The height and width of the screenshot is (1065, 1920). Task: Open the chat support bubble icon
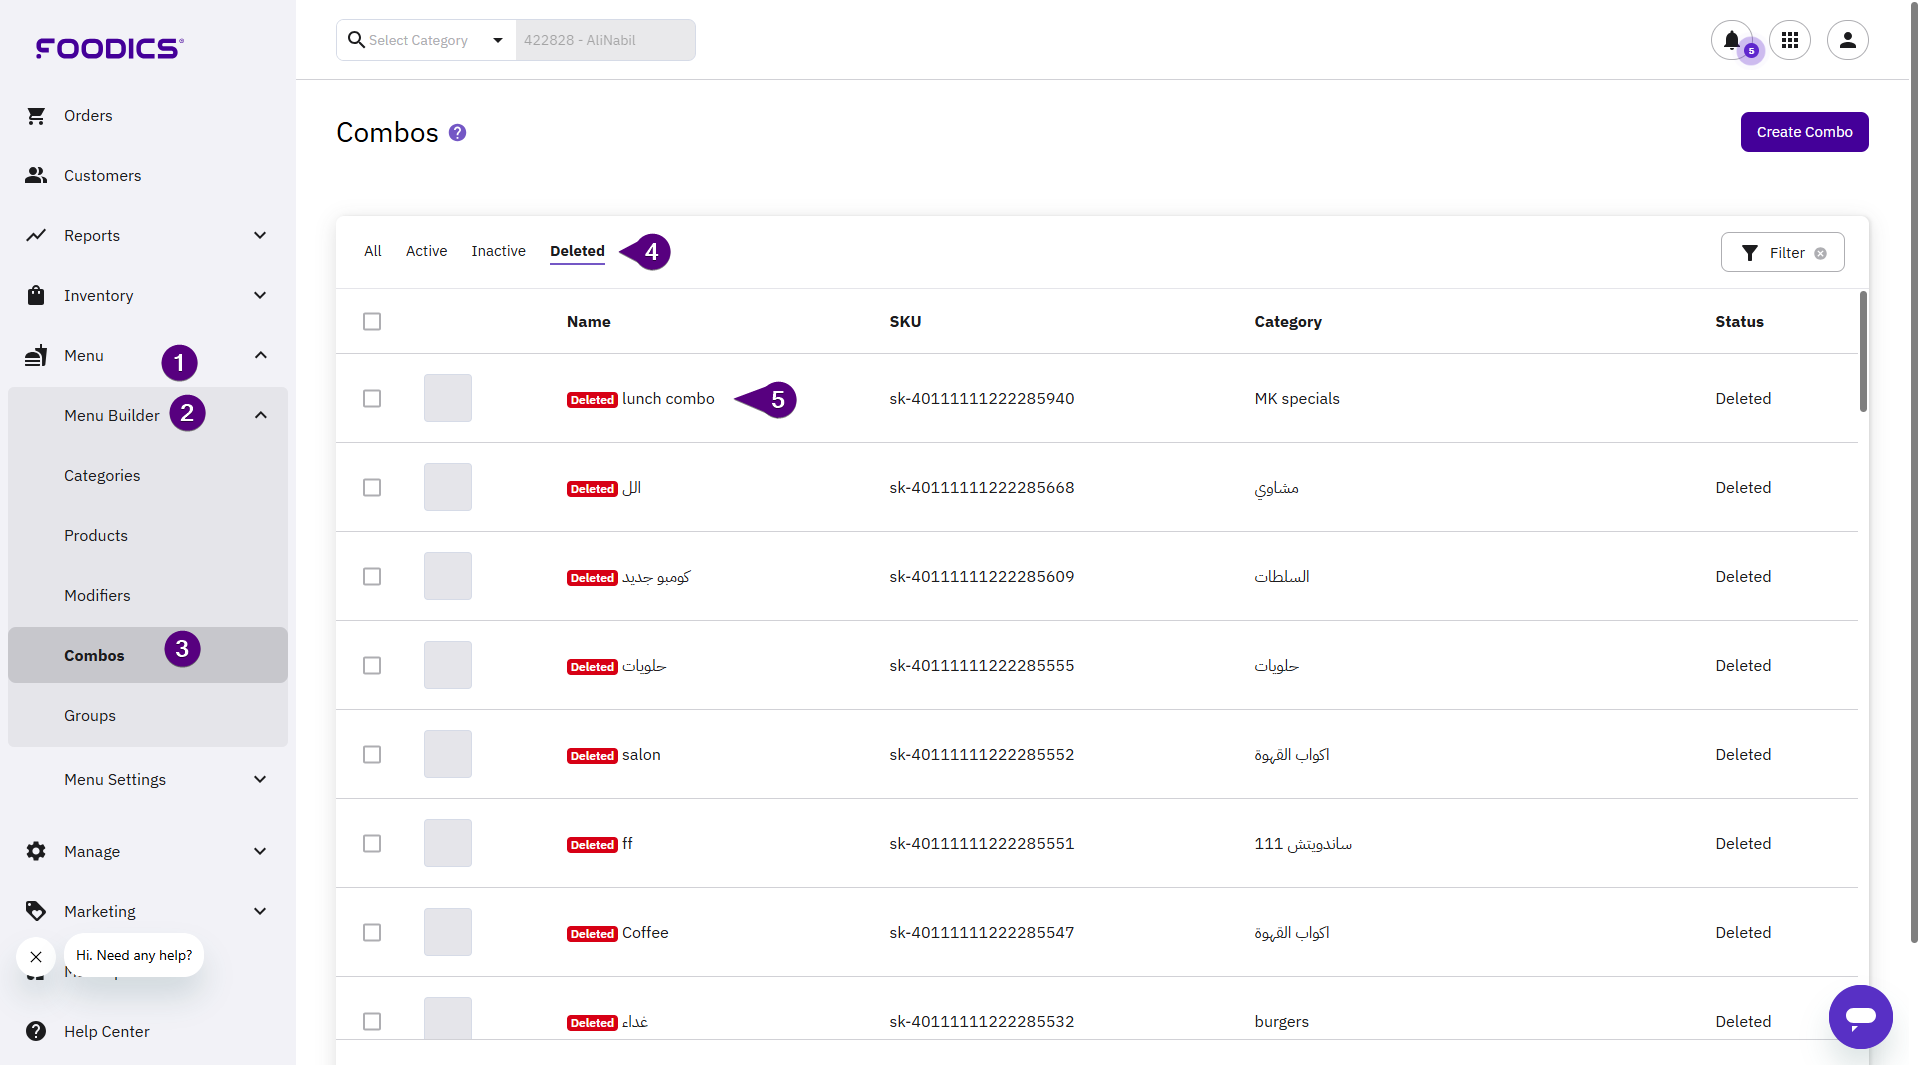click(1860, 1017)
